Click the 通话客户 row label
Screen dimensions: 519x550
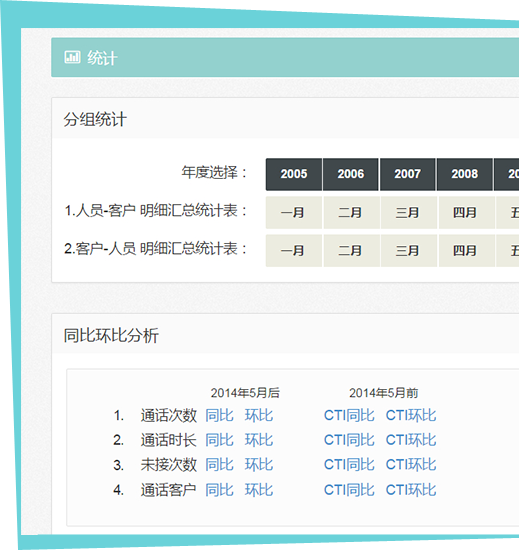pyautogui.click(x=169, y=490)
